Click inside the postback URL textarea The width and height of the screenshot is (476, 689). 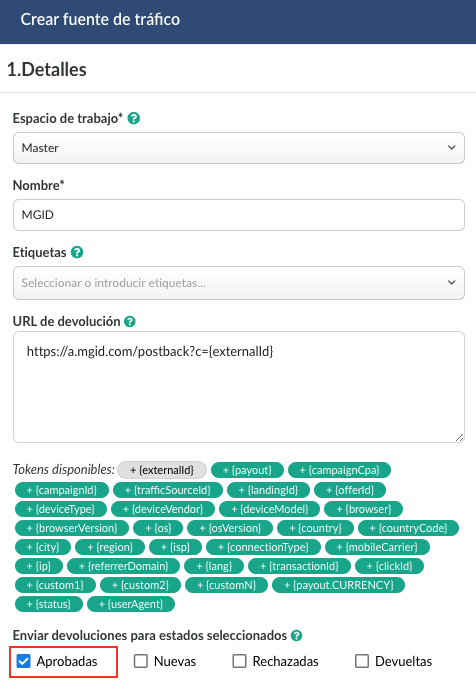tap(239, 387)
